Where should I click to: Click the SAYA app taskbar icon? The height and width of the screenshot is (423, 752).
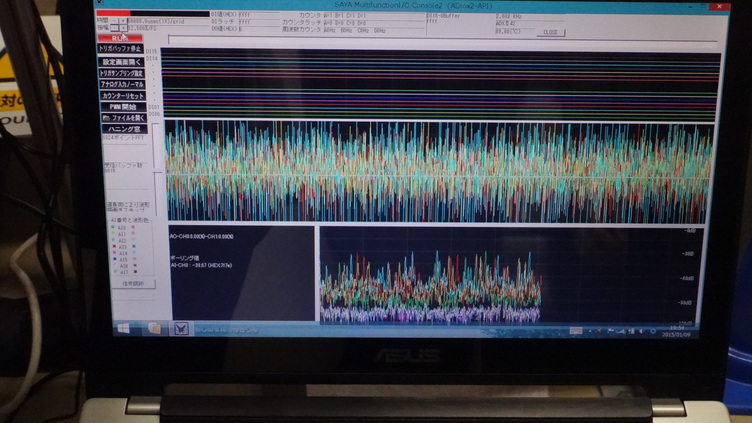[181, 328]
